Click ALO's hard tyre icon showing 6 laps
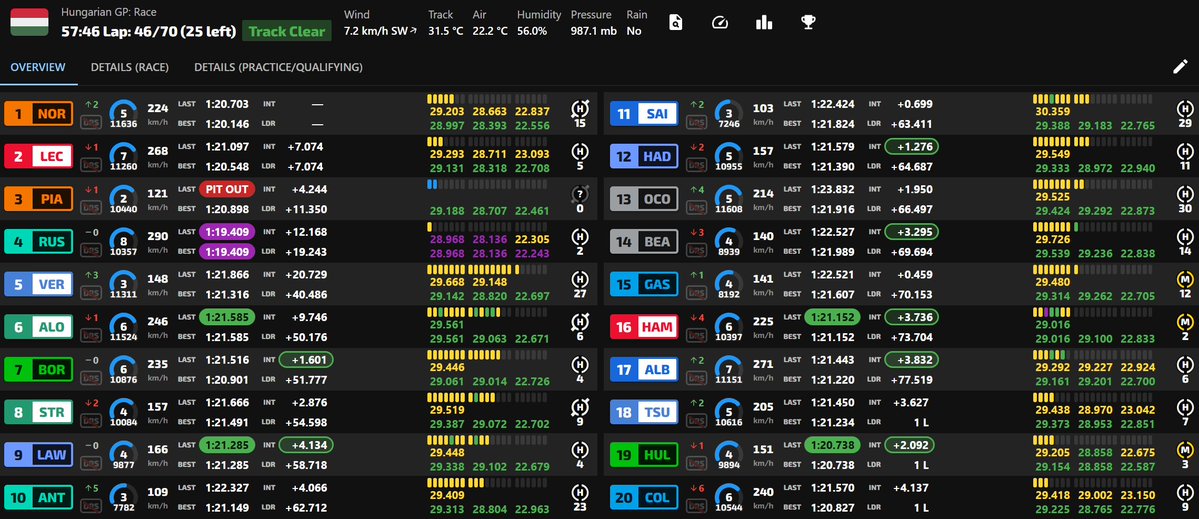 point(580,323)
